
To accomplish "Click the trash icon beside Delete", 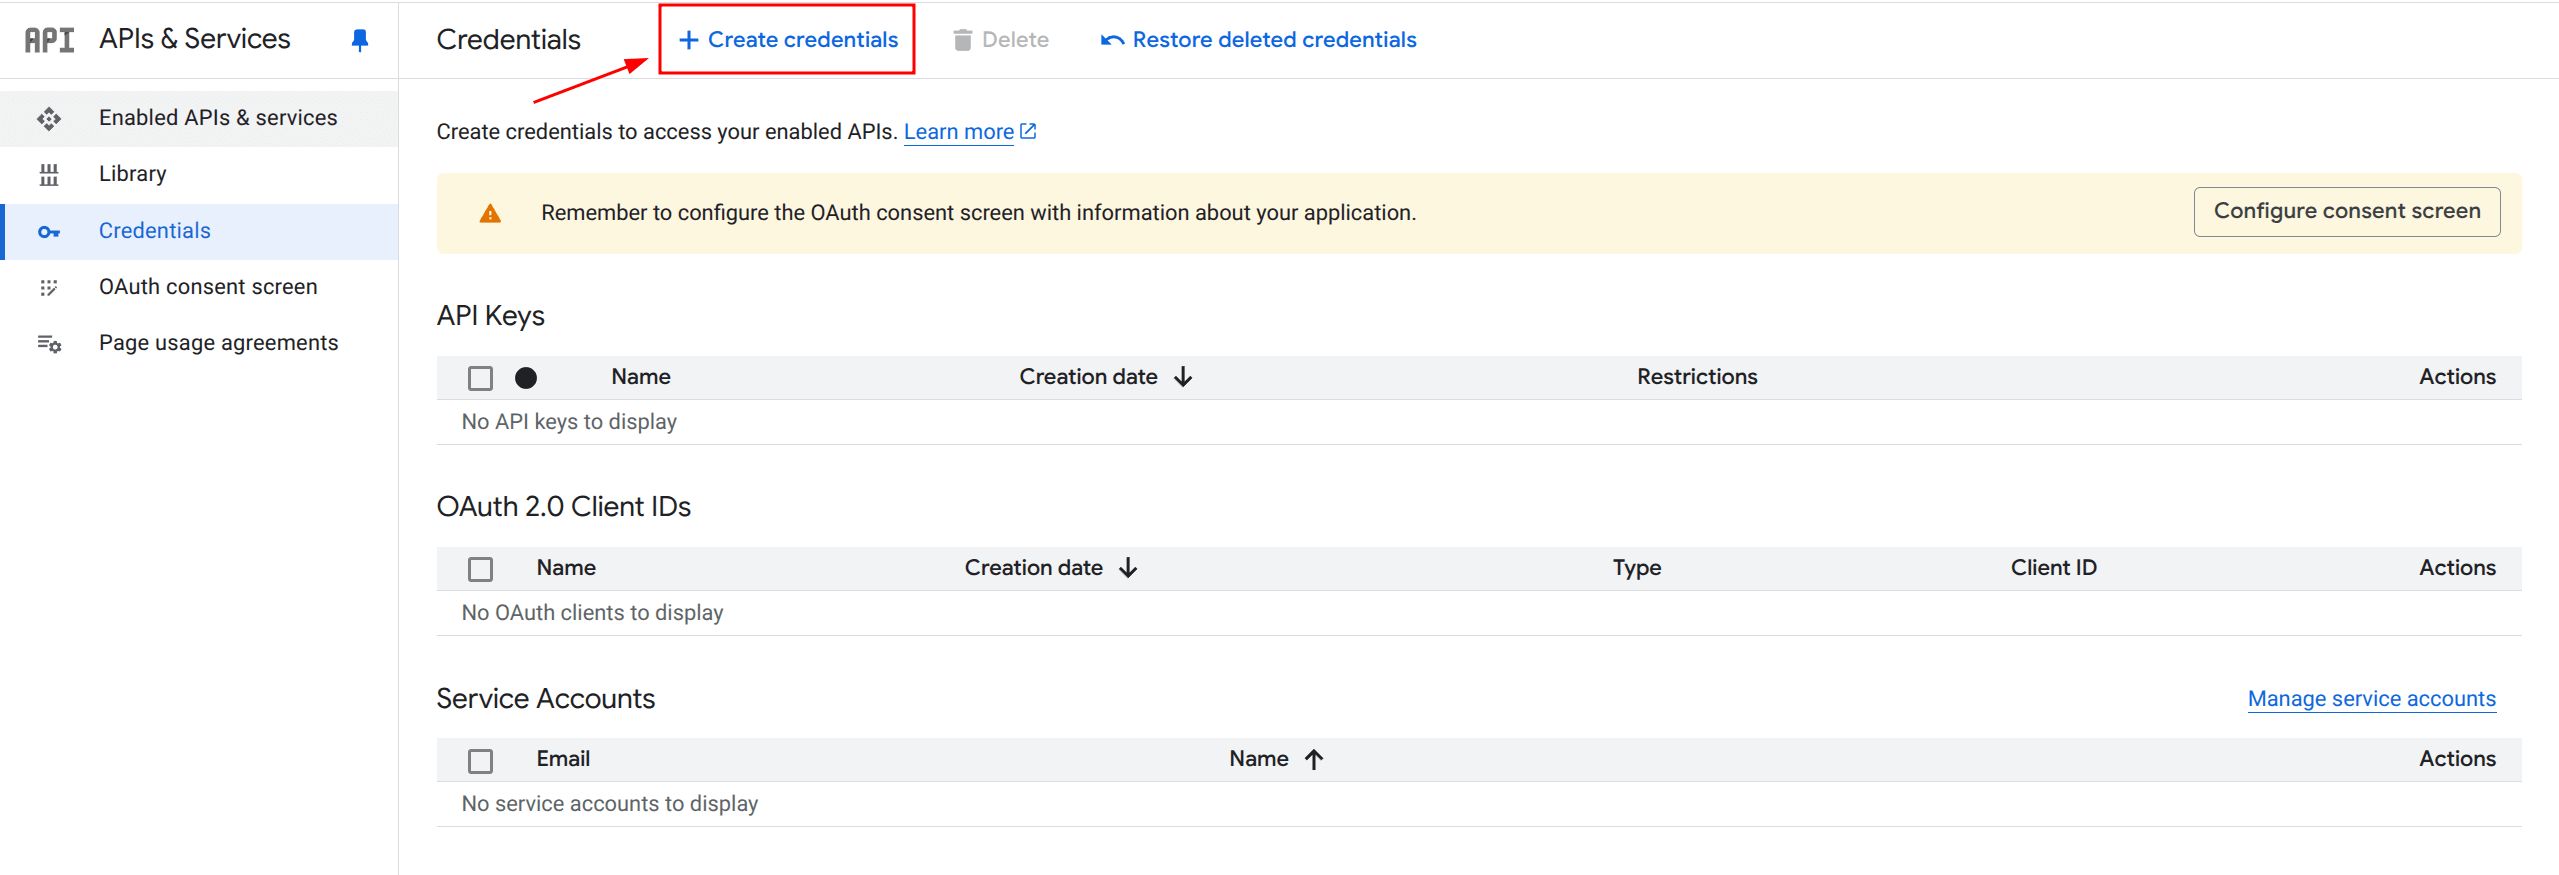I will click(x=962, y=40).
